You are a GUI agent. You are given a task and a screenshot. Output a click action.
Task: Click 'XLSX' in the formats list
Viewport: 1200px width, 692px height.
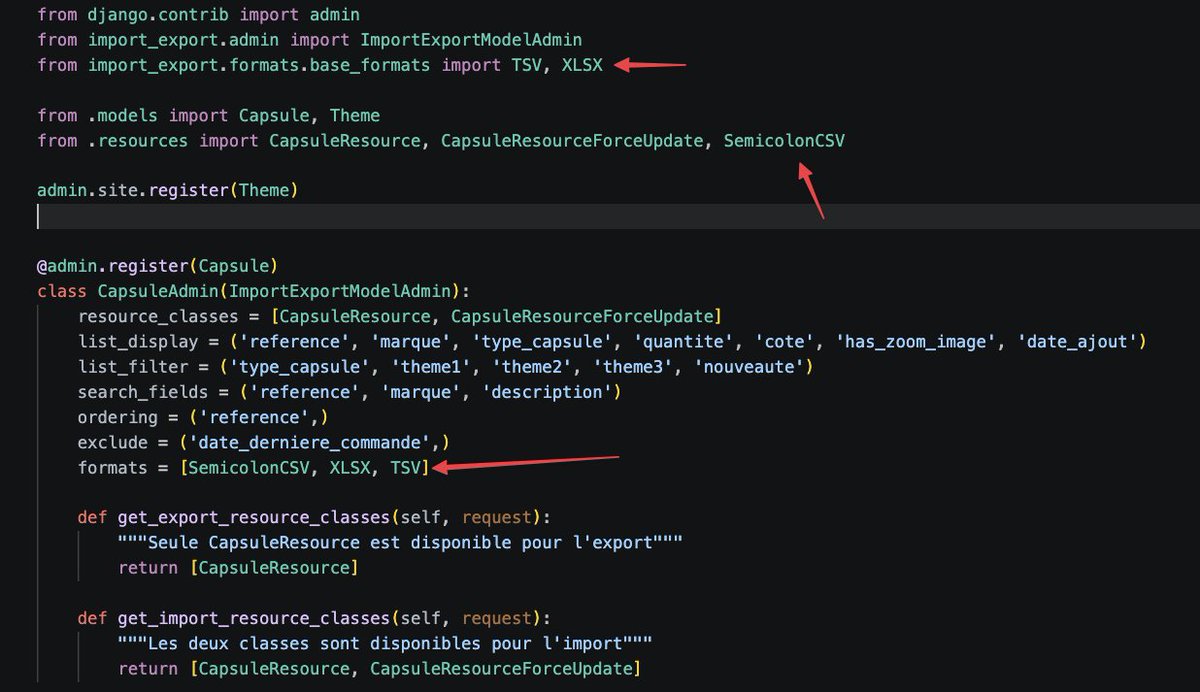point(350,467)
